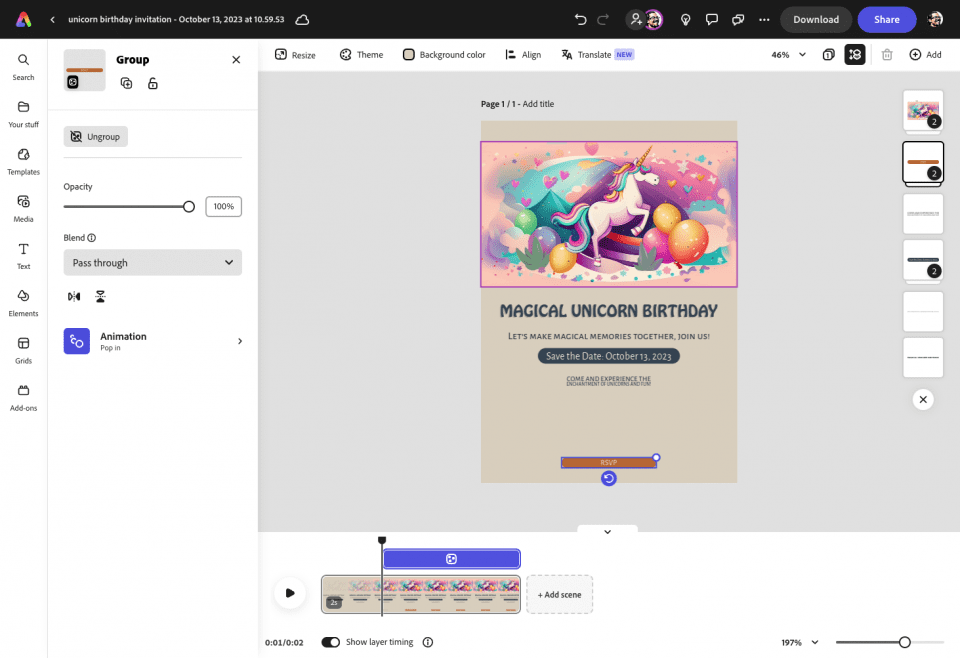Open the Templates panel in sidebar
960x658 pixels.
point(23,160)
